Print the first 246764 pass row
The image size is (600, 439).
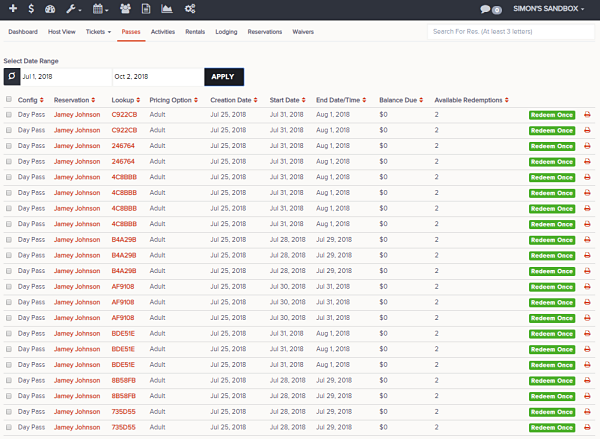587,146
